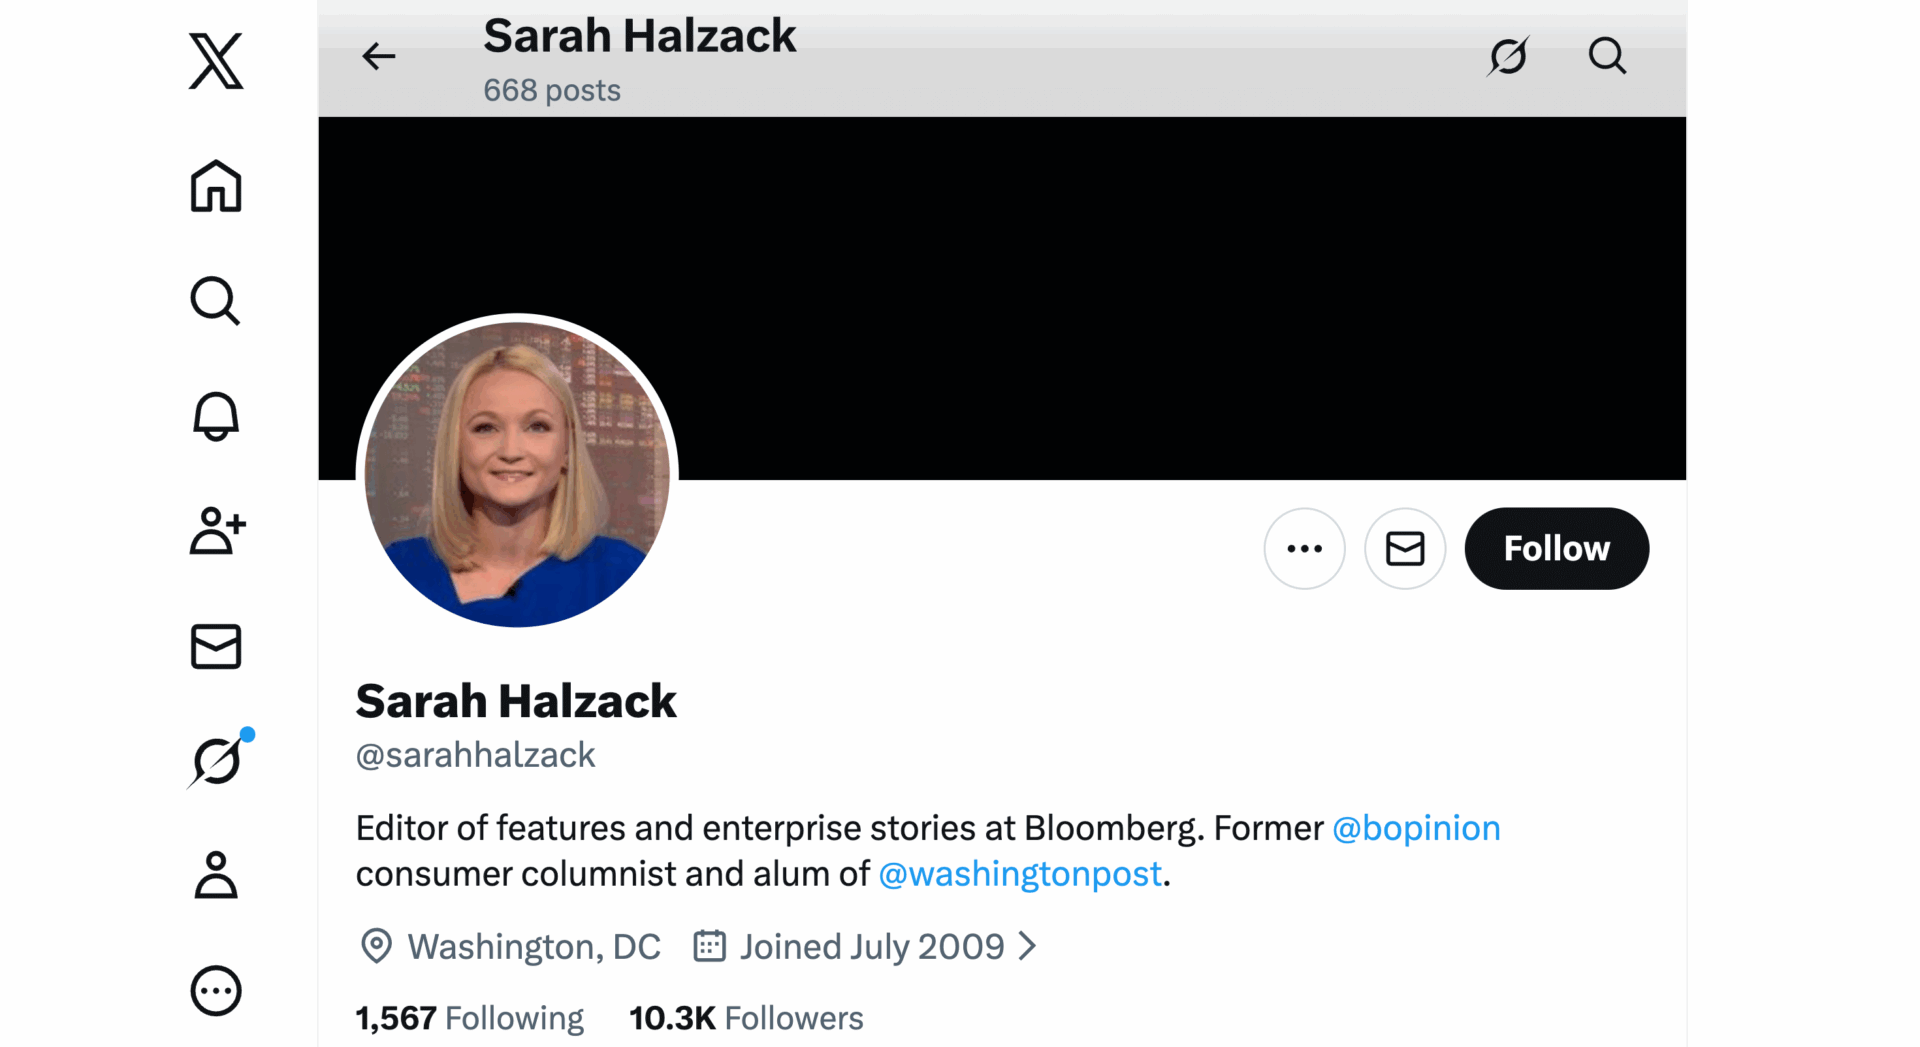Image resolution: width=1920 pixels, height=1047 pixels.
Task: Click the Grok icon in the top bar
Action: coord(1508,56)
